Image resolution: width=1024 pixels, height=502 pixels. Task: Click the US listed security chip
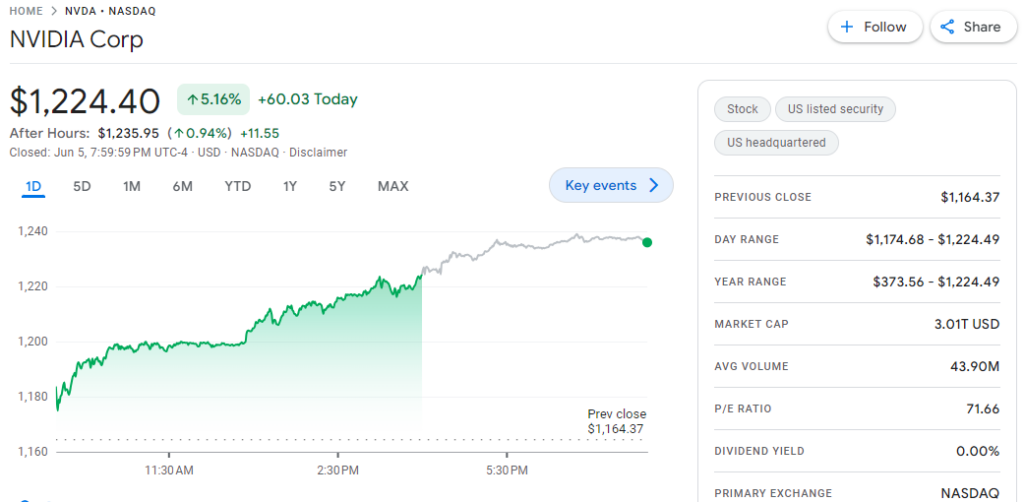tap(835, 109)
